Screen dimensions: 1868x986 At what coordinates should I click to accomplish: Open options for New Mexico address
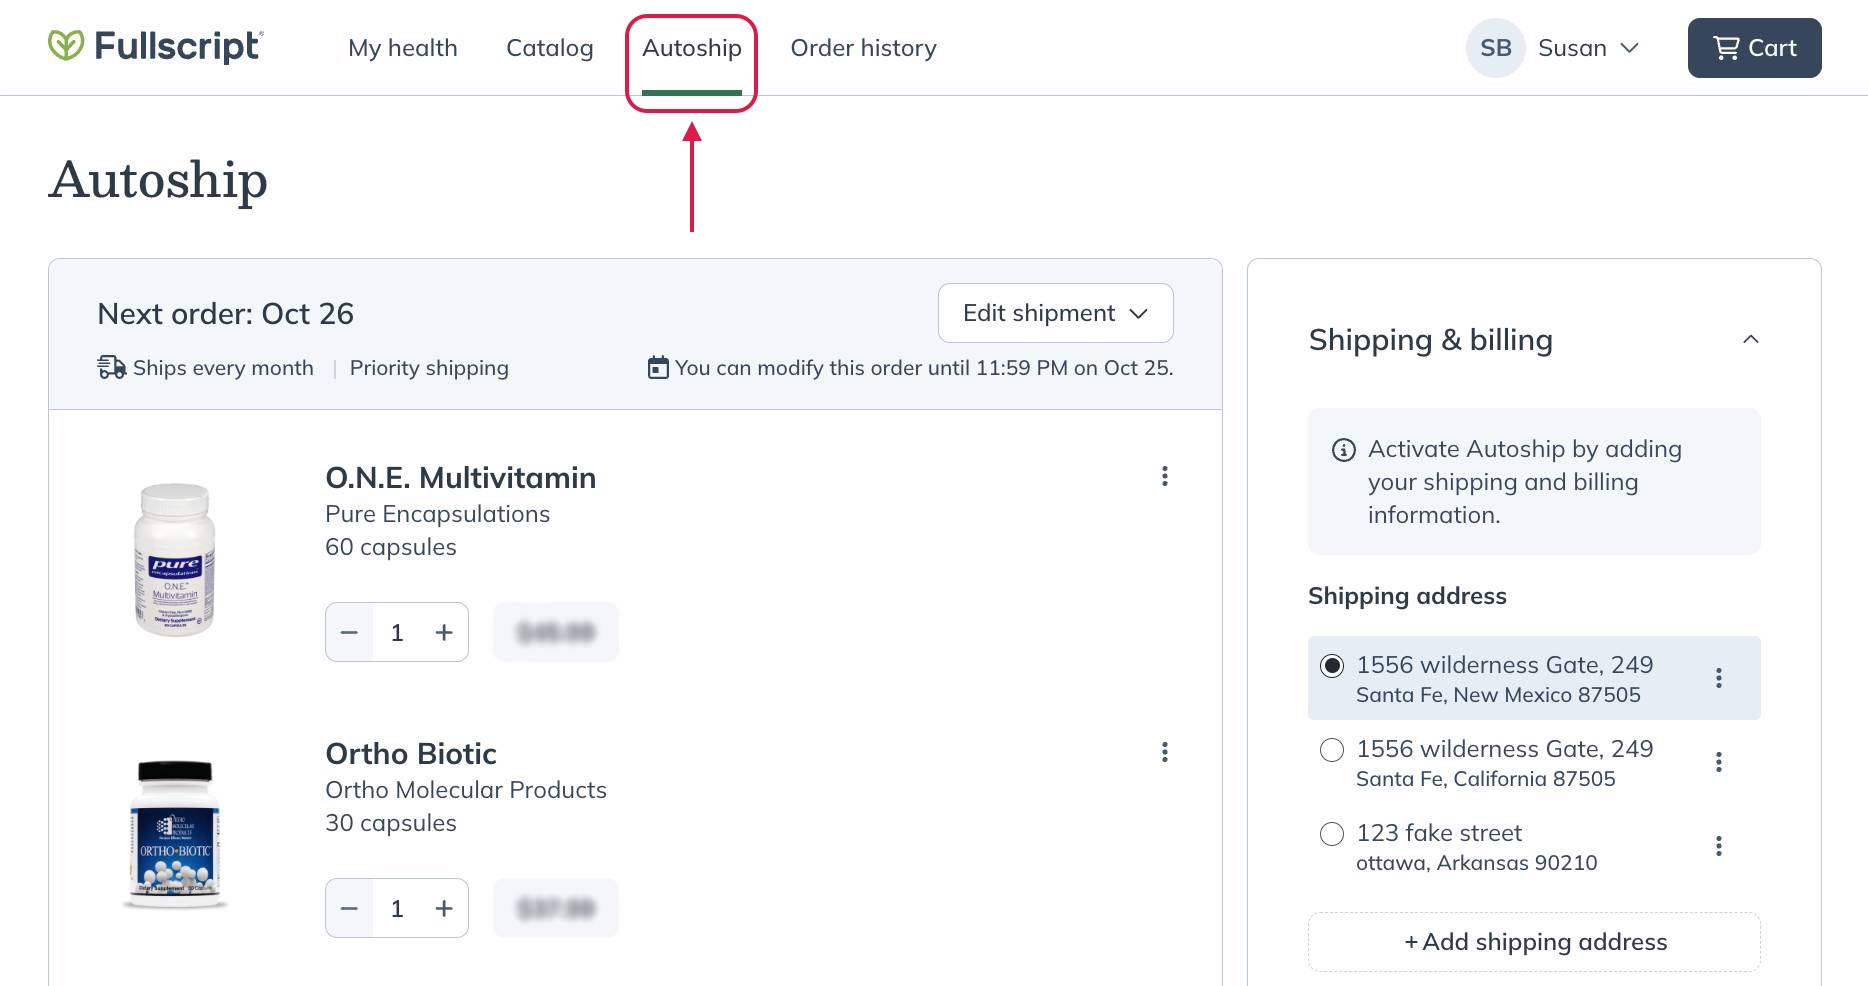(1718, 678)
